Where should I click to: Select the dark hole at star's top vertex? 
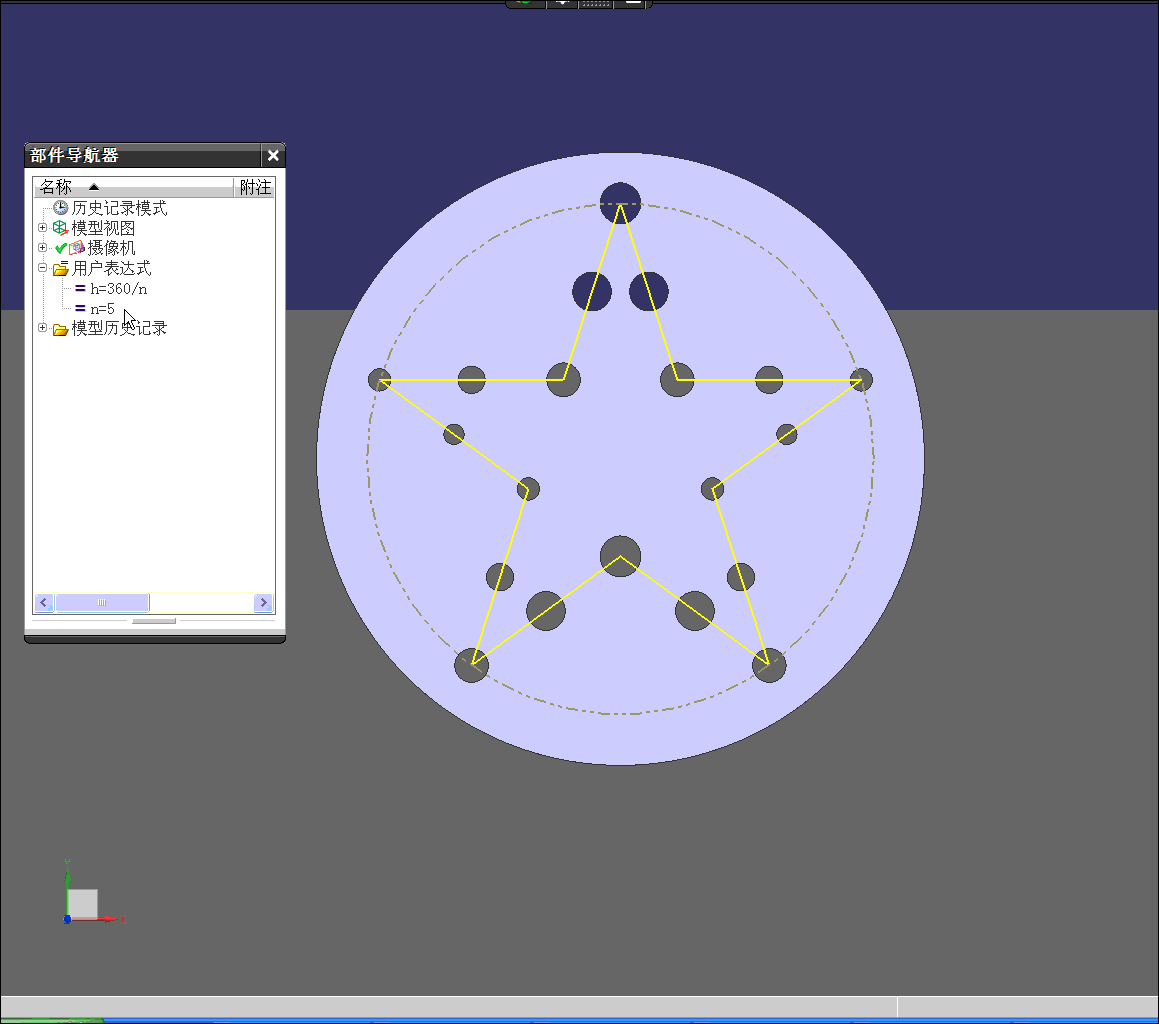pyautogui.click(x=620, y=203)
